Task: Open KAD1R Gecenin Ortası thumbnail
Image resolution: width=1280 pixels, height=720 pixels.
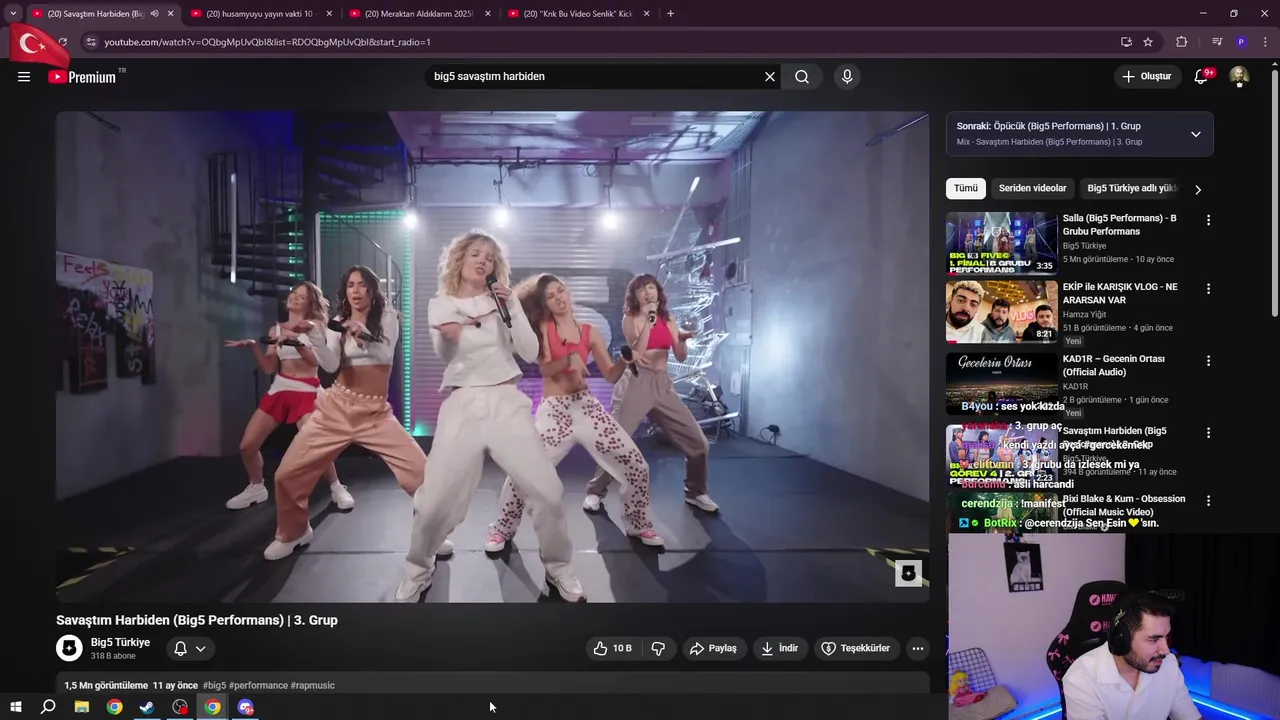Action: [x=1002, y=383]
